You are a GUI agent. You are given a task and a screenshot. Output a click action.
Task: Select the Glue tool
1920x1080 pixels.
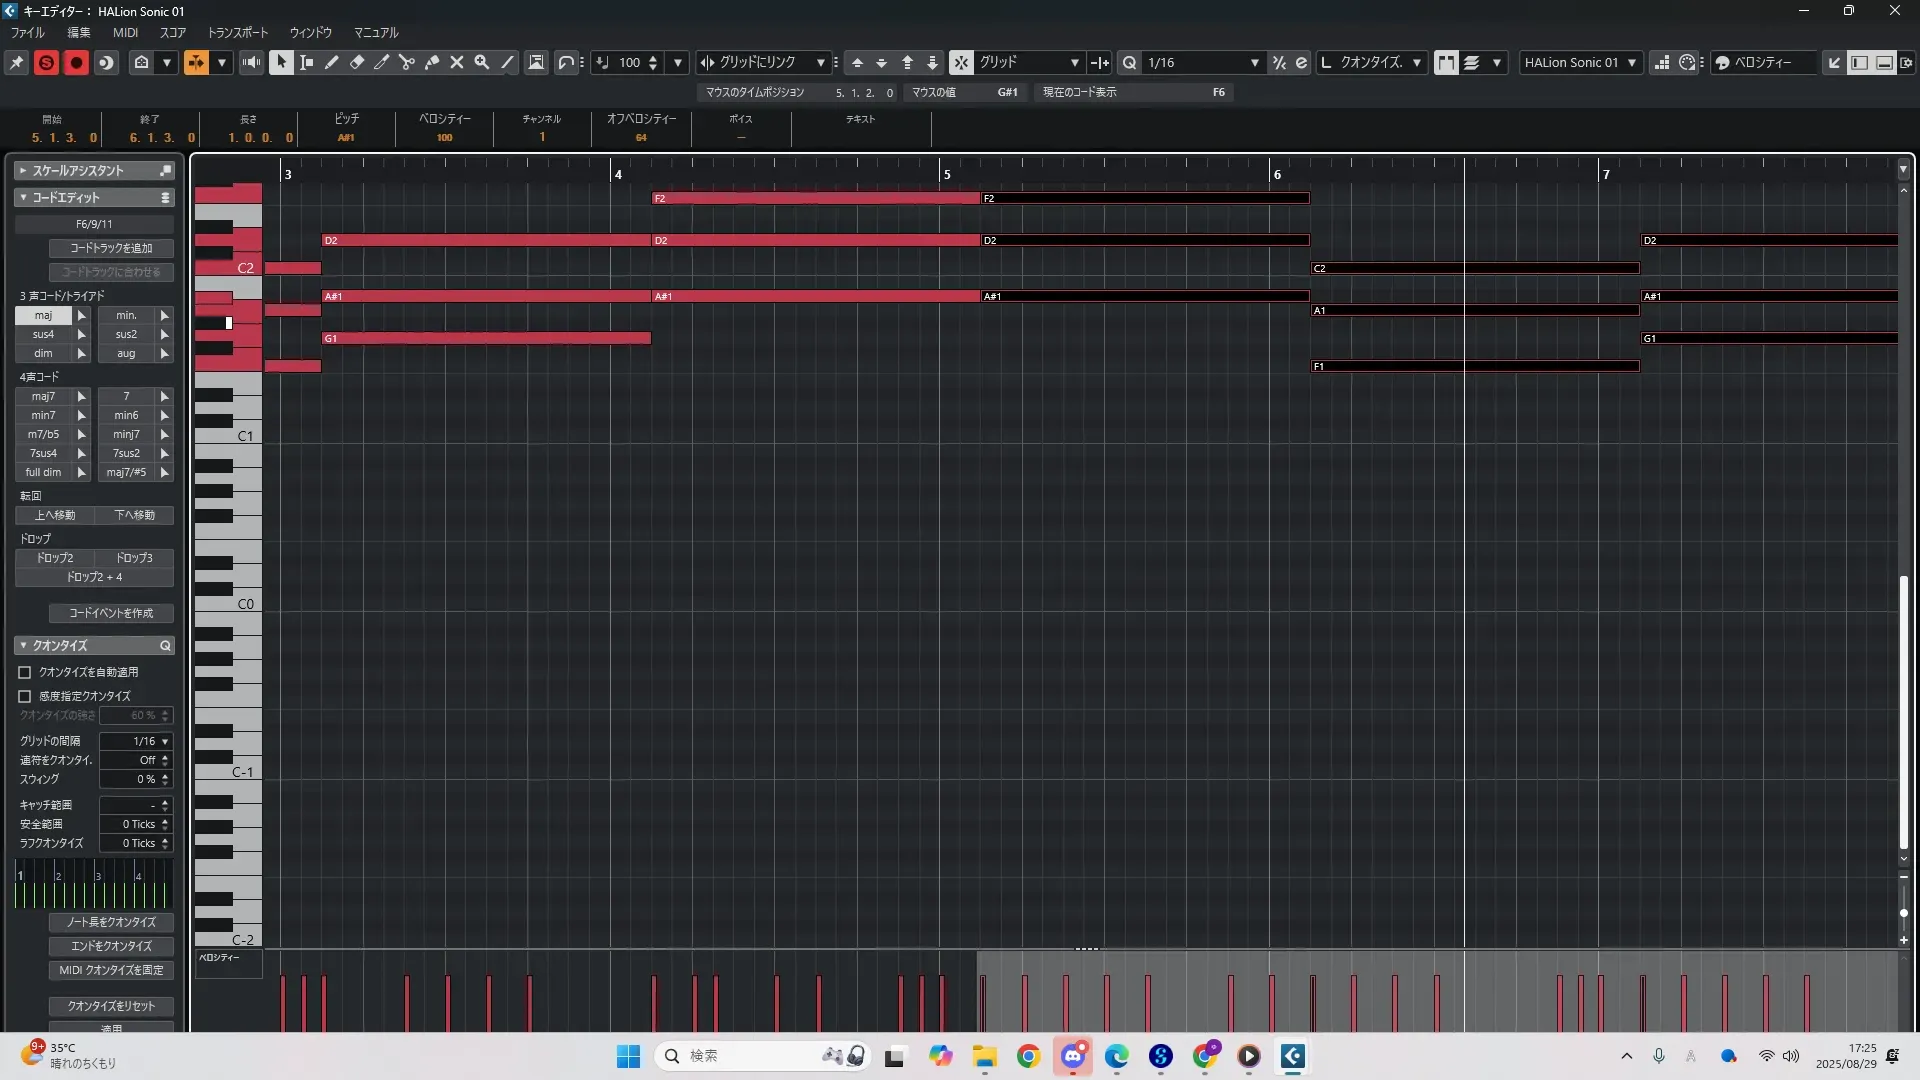click(x=432, y=62)
